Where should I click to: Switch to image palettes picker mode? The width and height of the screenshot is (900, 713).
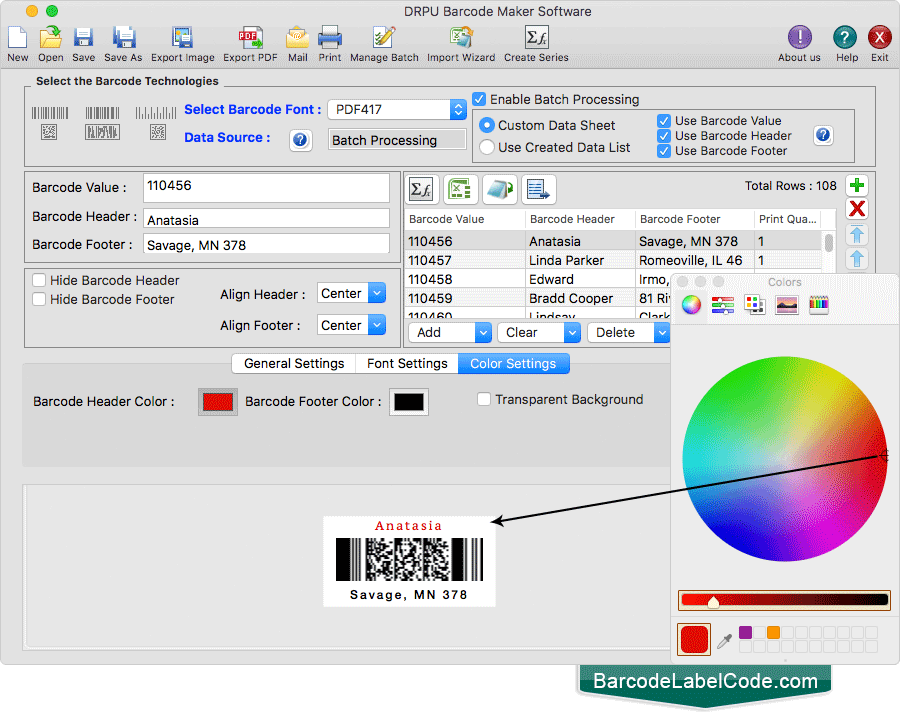click(x=786, y=304)
